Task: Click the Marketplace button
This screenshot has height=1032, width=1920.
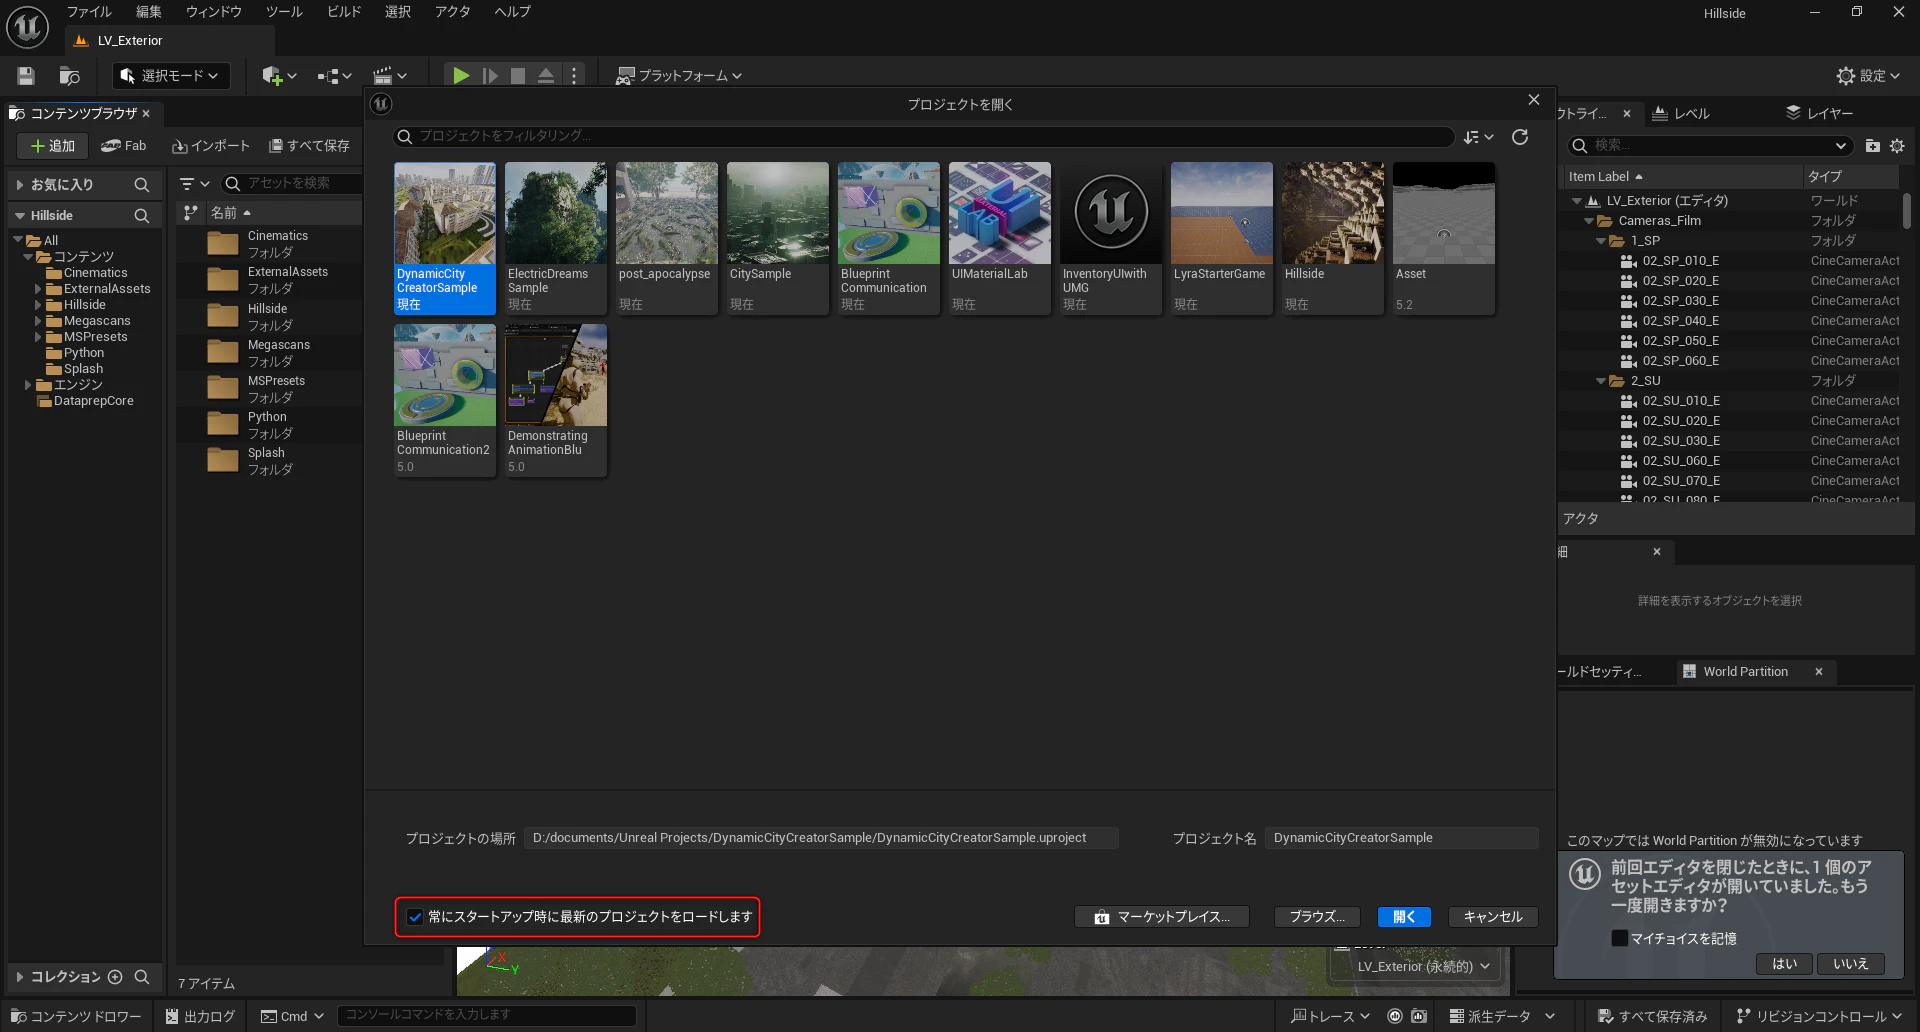Action: 1162,917
